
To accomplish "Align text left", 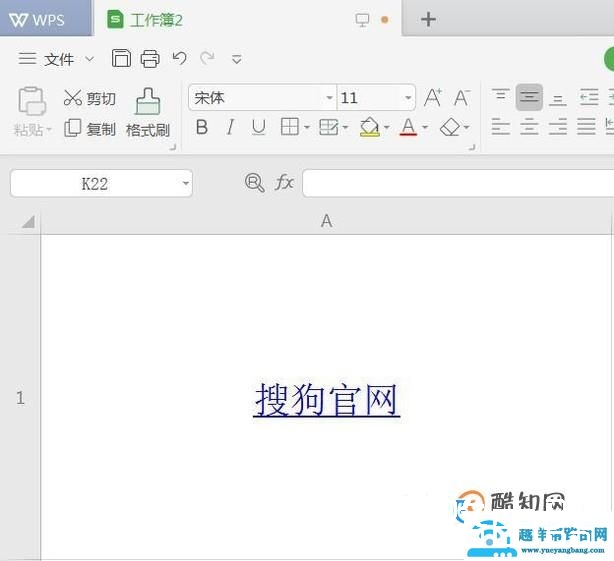I will coord(500,126).
